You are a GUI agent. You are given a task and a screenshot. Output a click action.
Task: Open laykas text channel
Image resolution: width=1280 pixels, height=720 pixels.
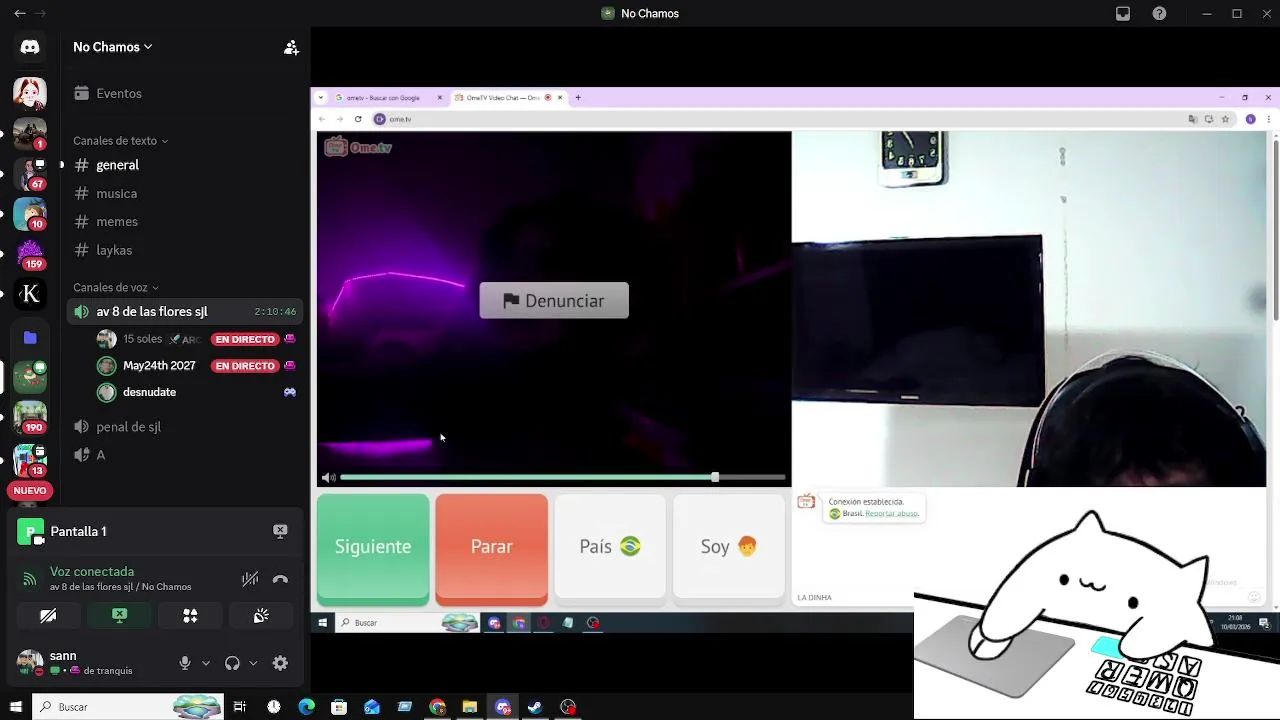tap(184, 250)
